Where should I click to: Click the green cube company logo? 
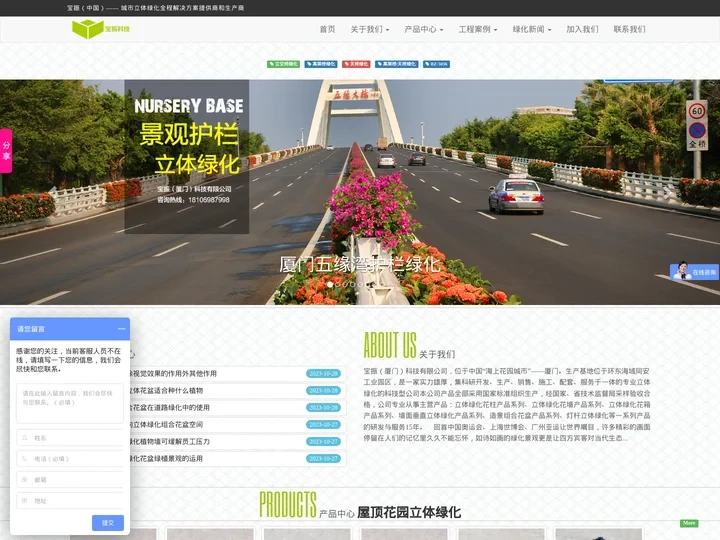pyautogui.click(x=101, y=29)
